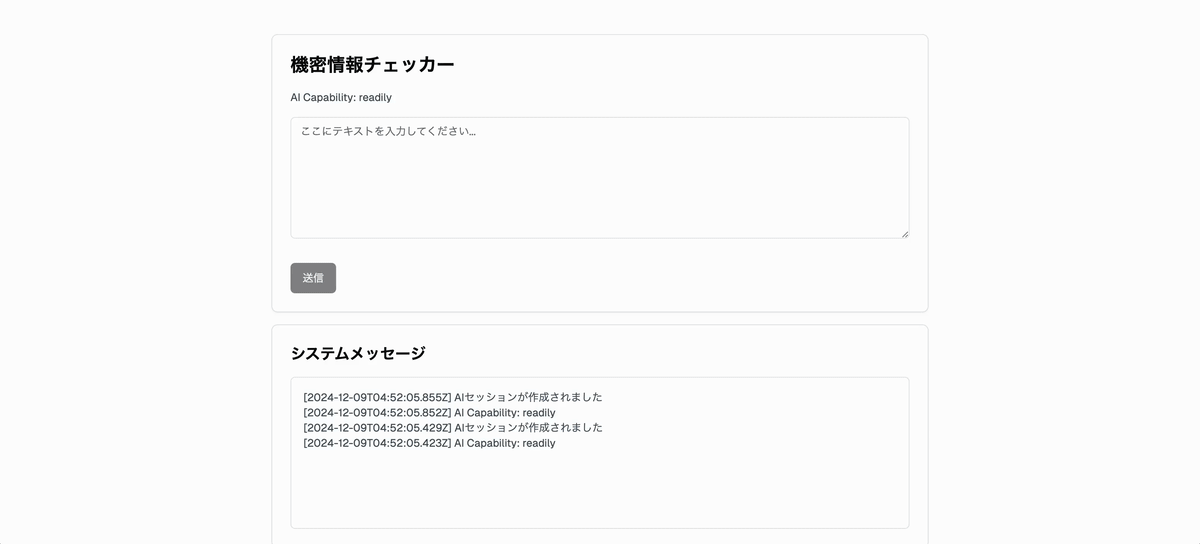Click first AIセッションが作成されました log message
1200x544 pixels.
click(x=528, y=397)
